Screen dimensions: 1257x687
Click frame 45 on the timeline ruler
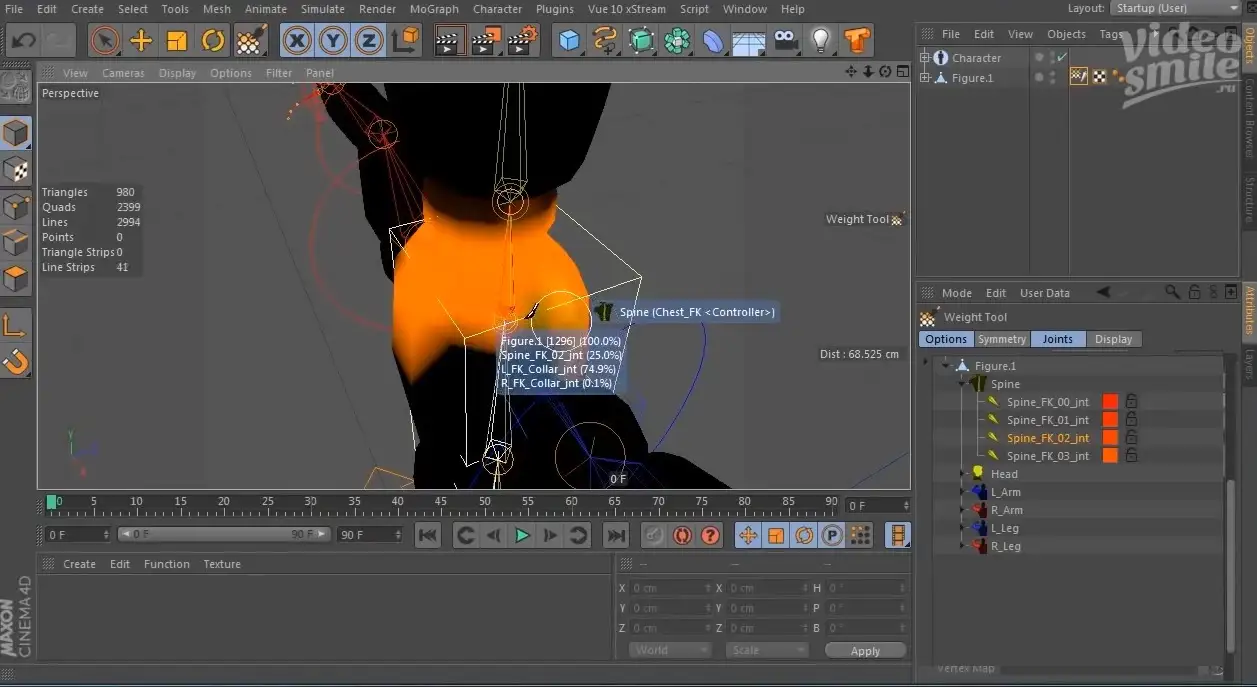point(441,502)
